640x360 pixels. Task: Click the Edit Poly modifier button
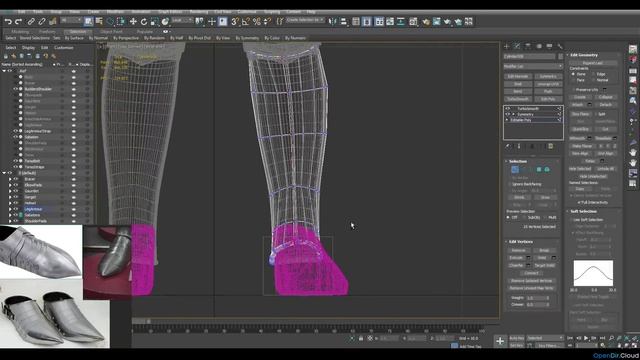click(548, 99)
